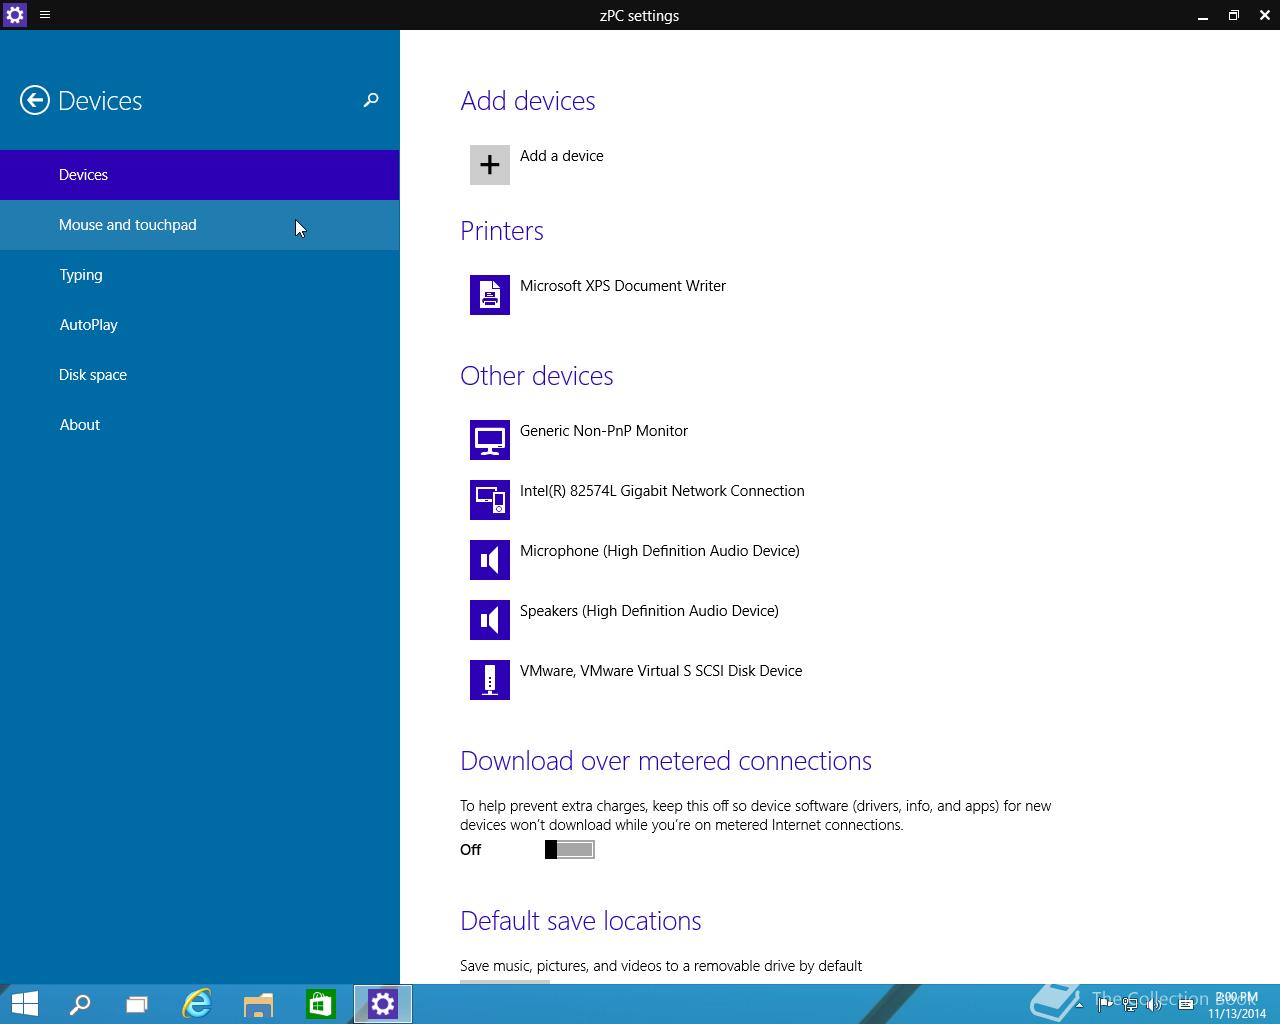The image size is (1280, 1024).
Task: Click the zPC settings taskbar button
Action: [383, 1004]
